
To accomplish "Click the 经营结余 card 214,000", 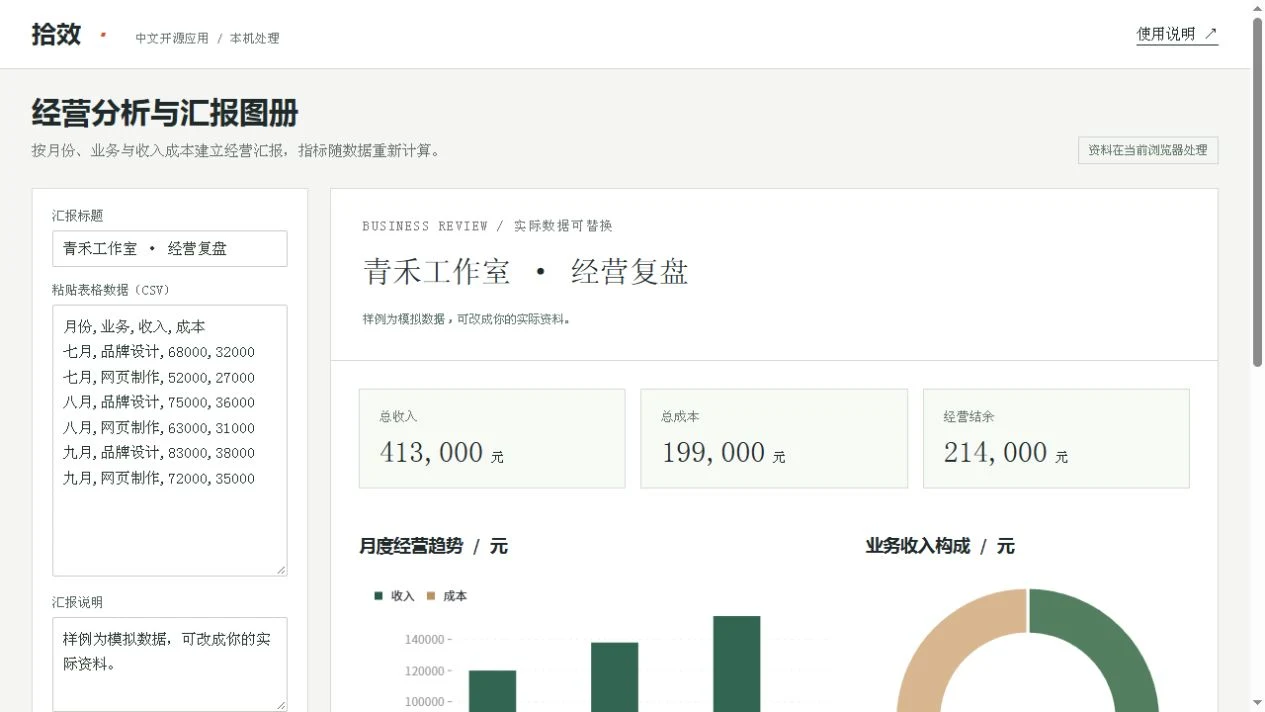I will [x=1056, y=439].
